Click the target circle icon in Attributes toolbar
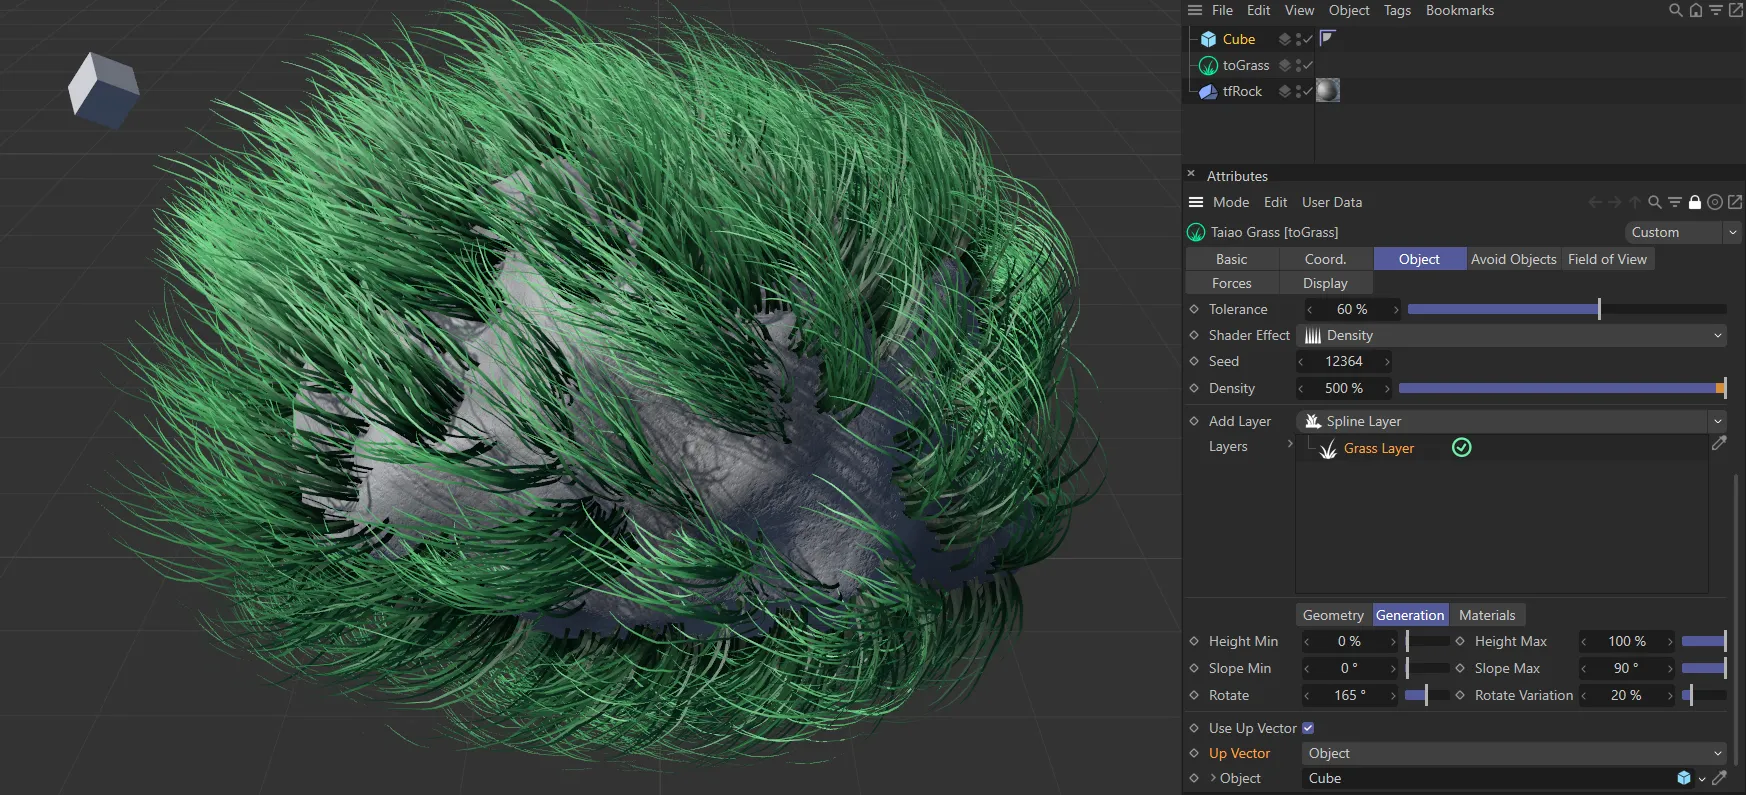 (1715, 202)
